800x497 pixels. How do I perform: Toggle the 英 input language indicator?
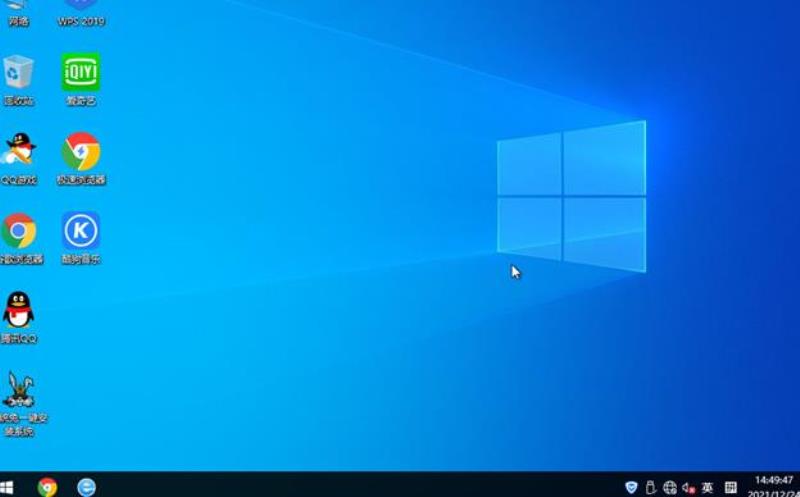pos(707,488)
